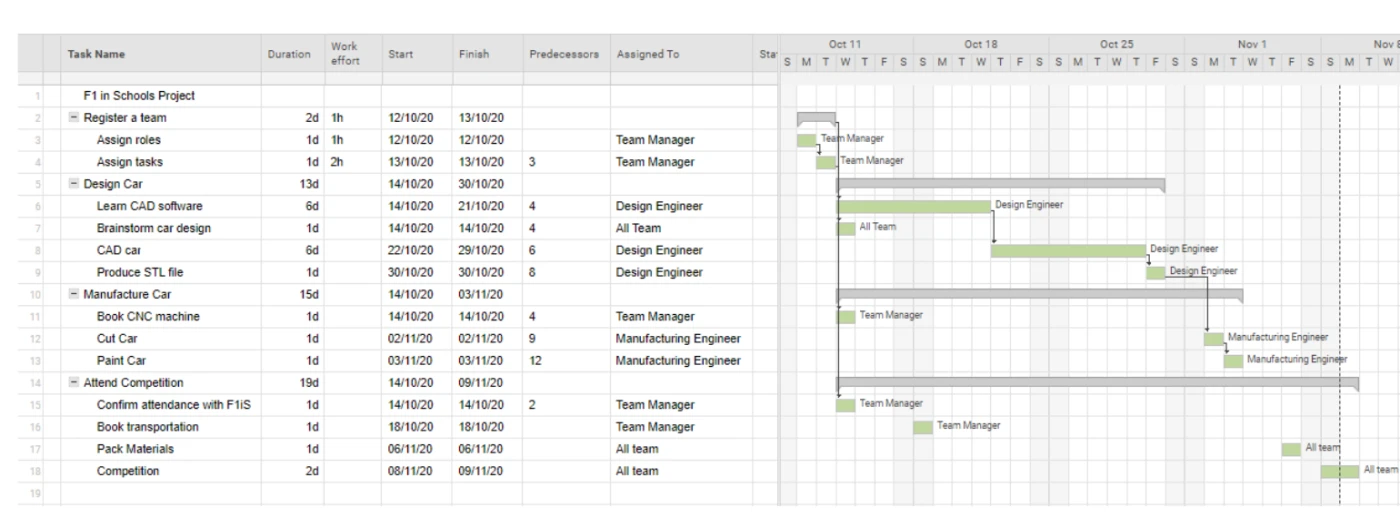Select the CAD car task name

tap(119, 250)
